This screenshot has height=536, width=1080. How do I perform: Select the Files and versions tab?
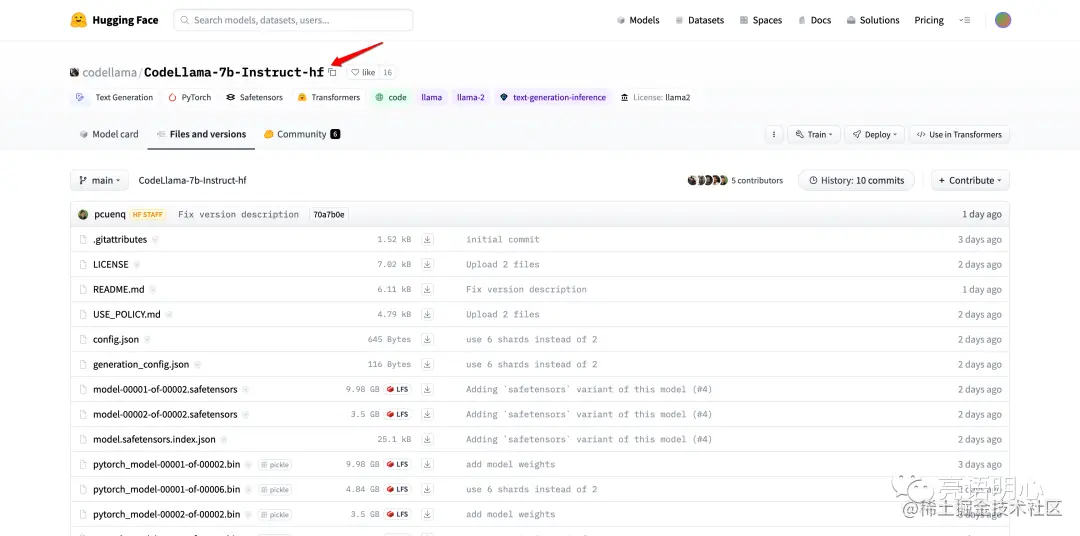tap(201, 134)
